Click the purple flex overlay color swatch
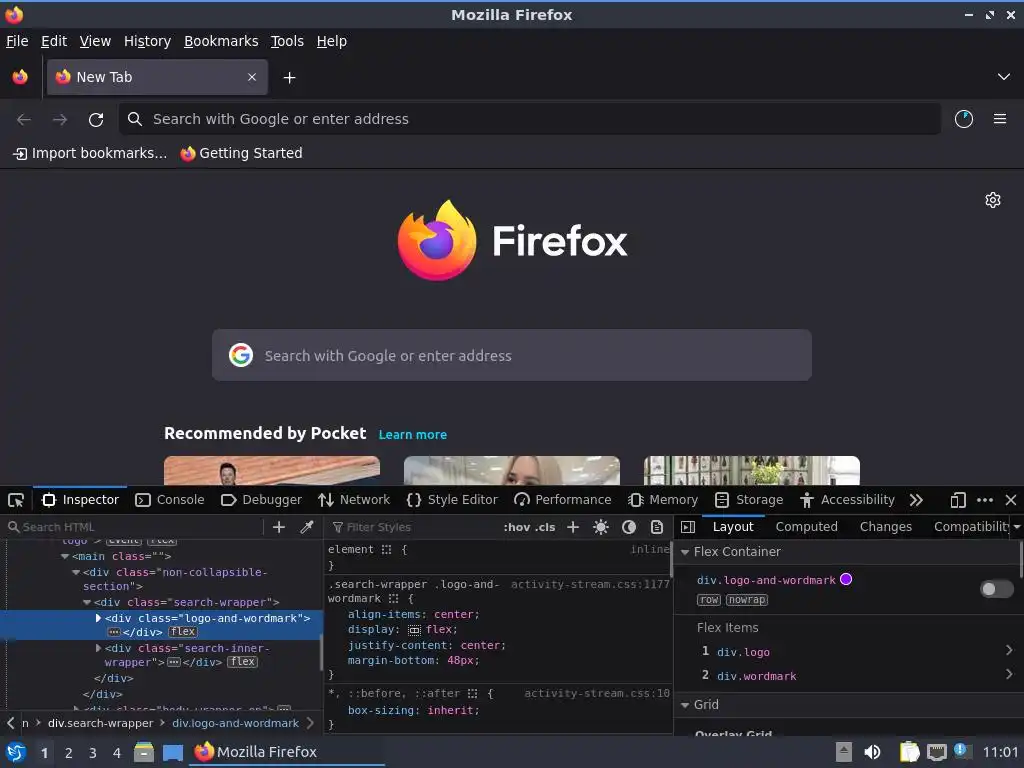1024x768 pixels. pos(846,579)
